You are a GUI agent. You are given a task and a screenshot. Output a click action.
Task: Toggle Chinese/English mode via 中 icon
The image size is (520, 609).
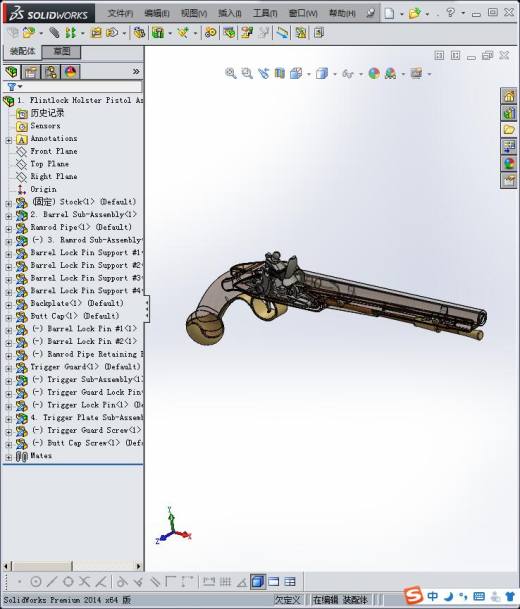tap(432, 596)
